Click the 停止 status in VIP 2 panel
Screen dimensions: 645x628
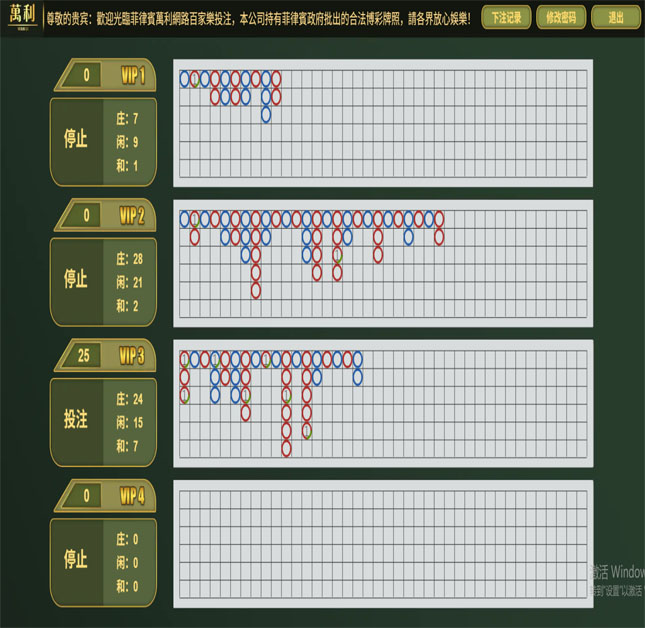click(77, 280)
